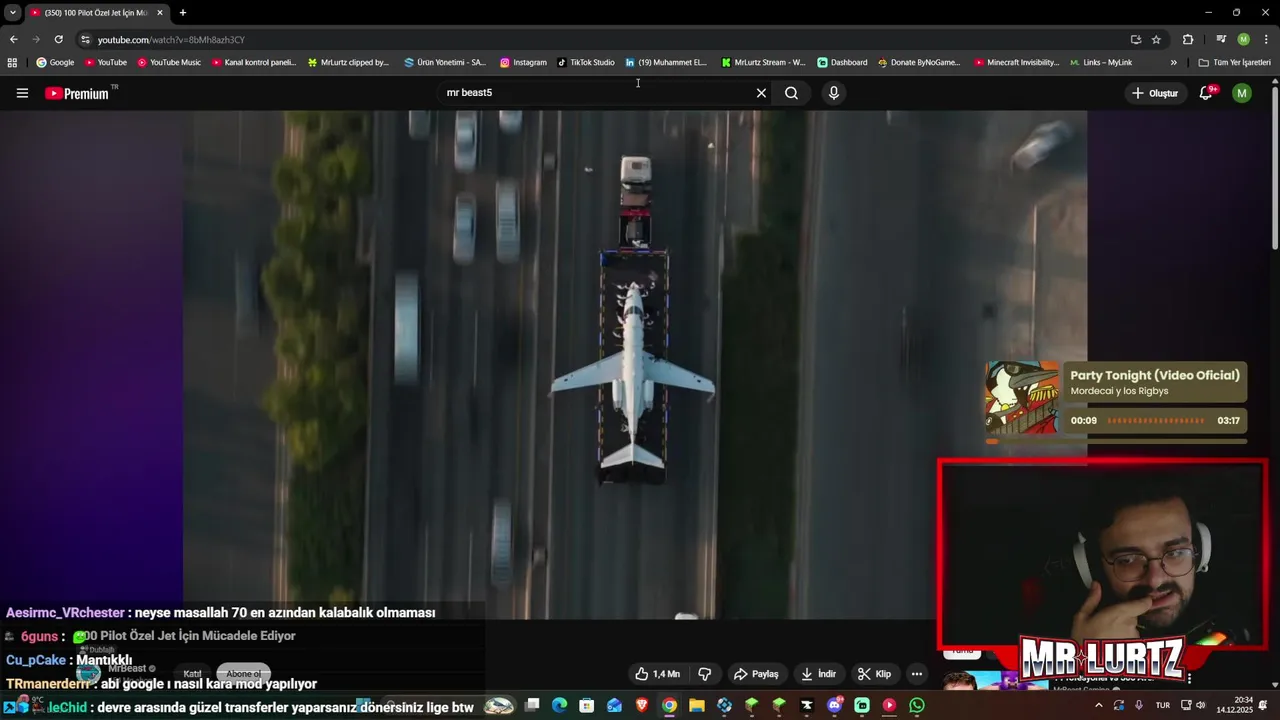Open the 'Kanal kontrol paneli' bookmark
Image resolution: width=1280 pixels, height=720 pixels.
[254, 62]
